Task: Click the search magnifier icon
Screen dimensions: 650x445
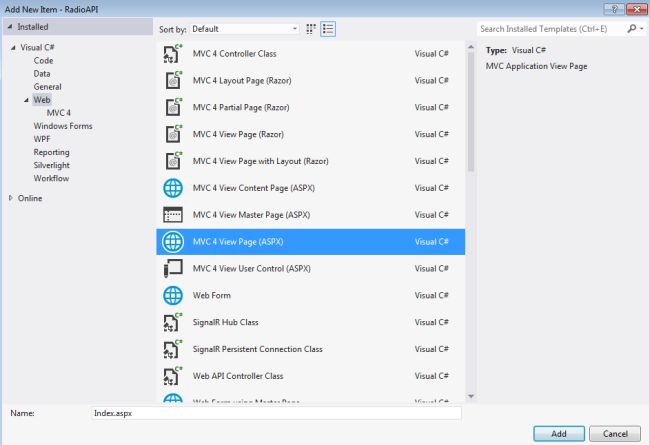Action: [x=631, y=29]
